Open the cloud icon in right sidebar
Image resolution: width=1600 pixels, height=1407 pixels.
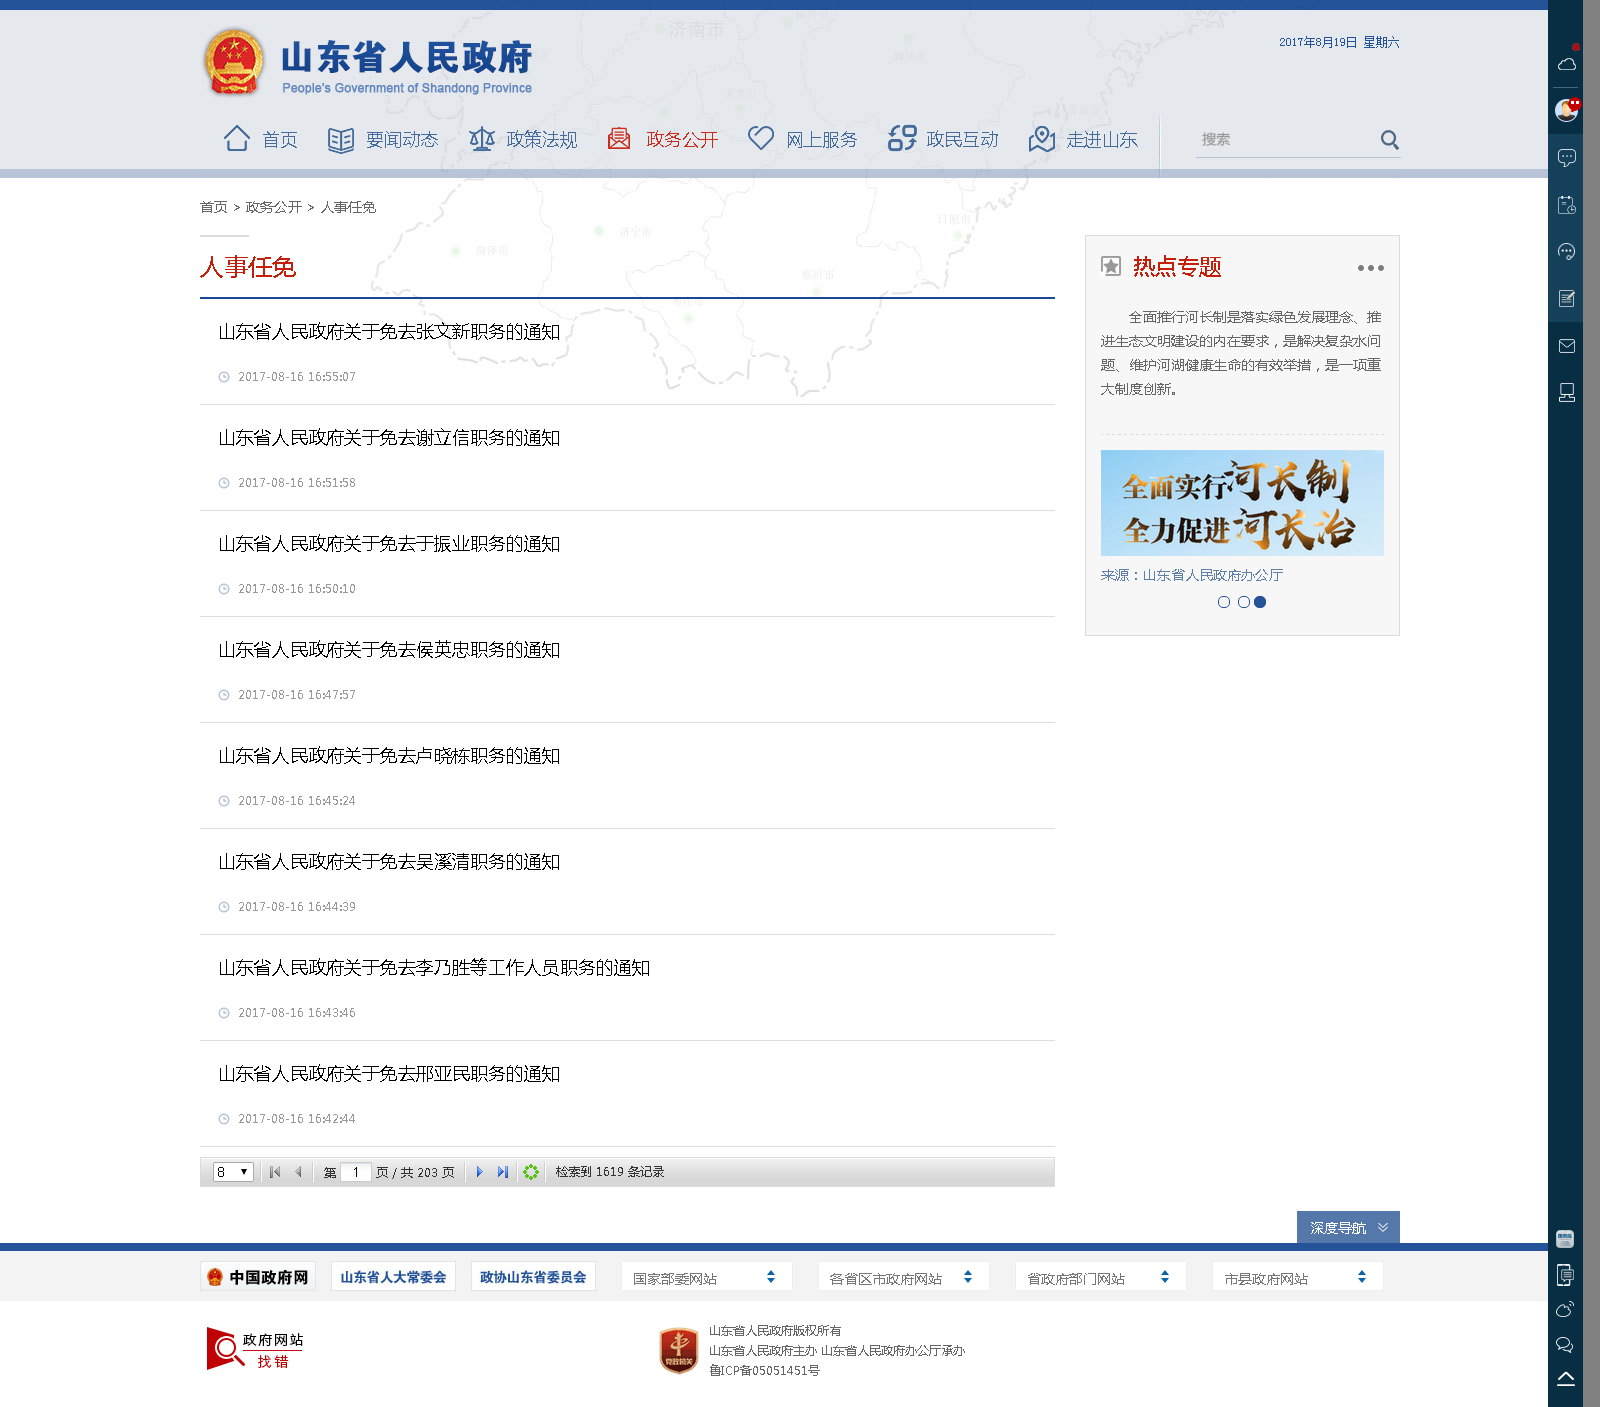click(1566, 64)
